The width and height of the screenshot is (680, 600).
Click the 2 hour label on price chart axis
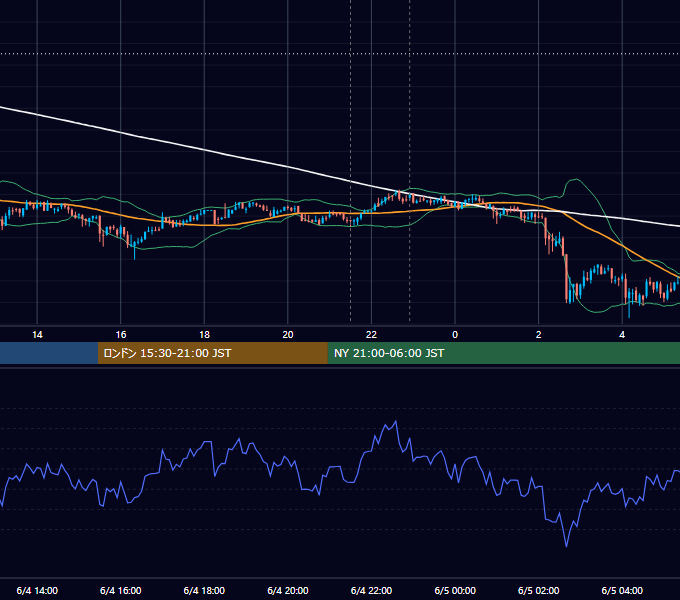[539, 335]
